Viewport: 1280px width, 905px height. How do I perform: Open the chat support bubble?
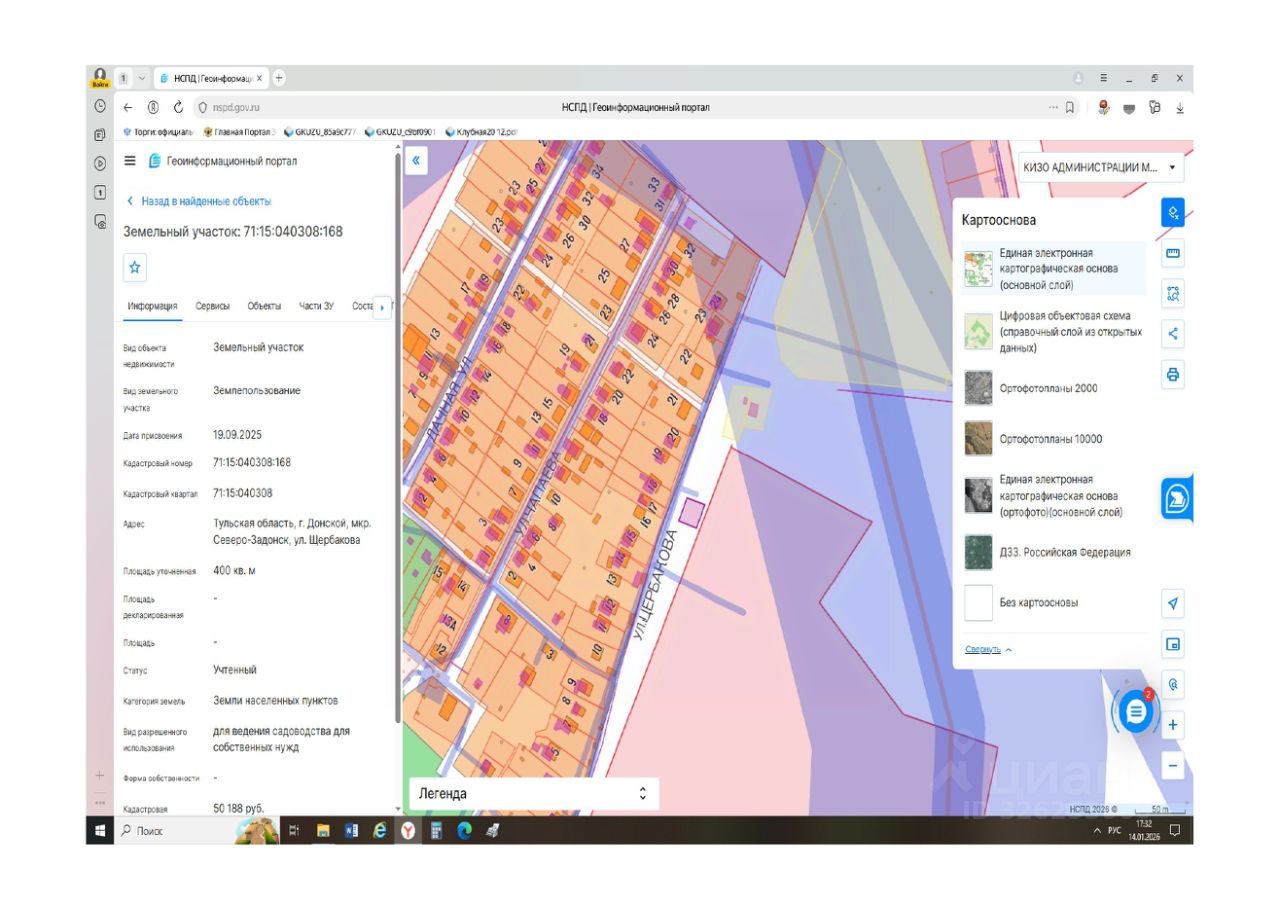tap(1135, 712)
